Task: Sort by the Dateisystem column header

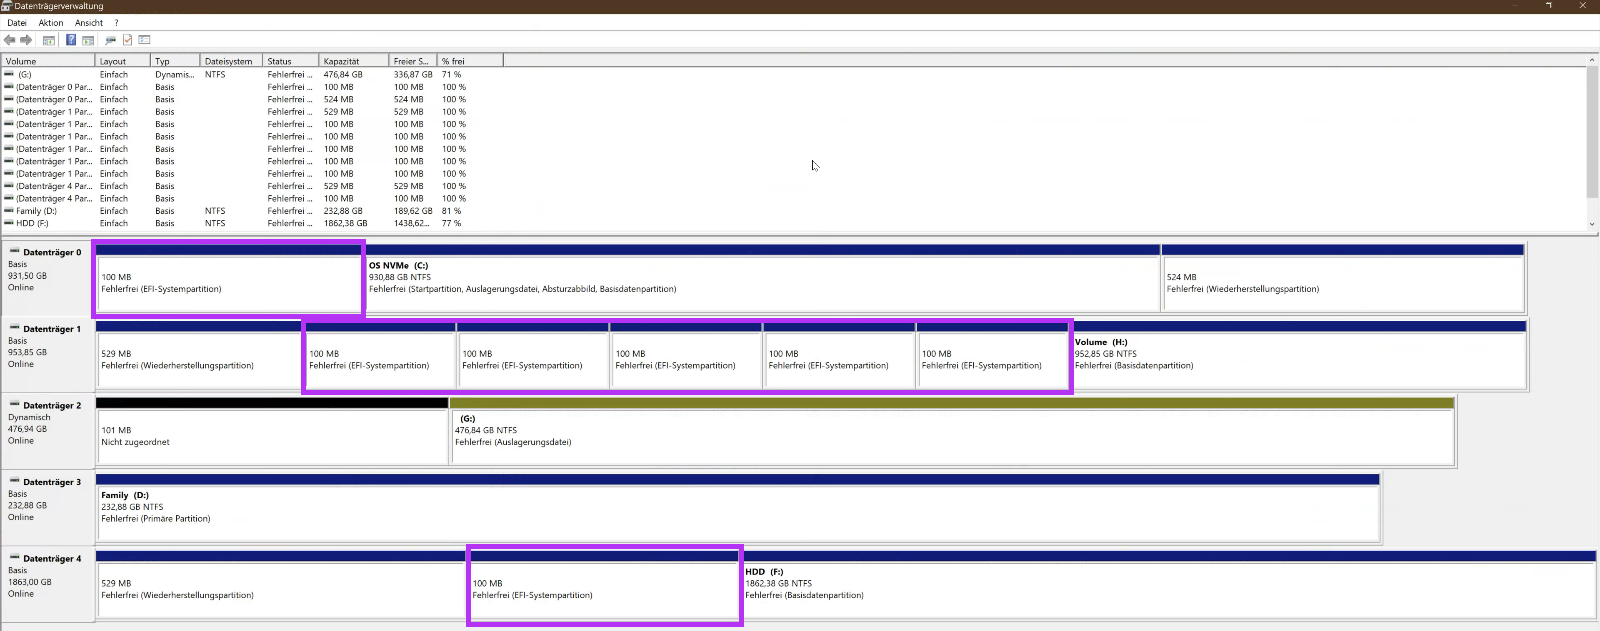Action: click(x=231, y=61)
